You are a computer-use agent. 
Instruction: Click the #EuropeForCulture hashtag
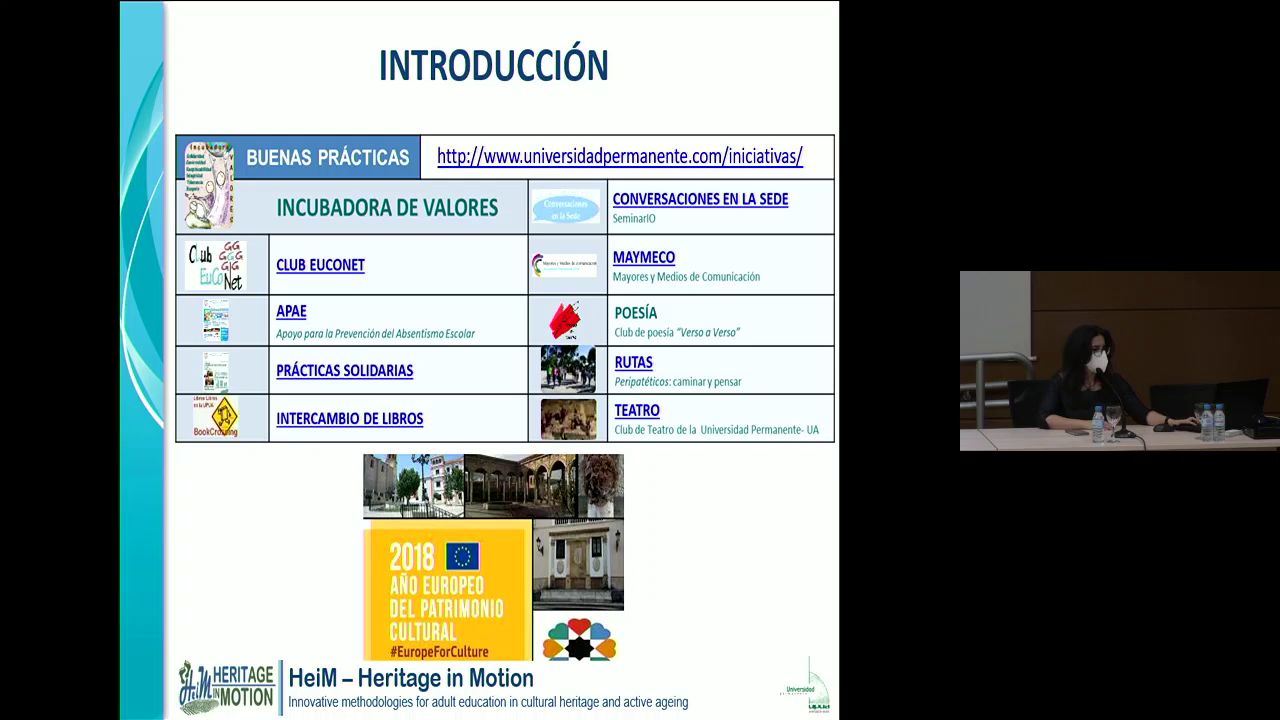coord(438,652)
